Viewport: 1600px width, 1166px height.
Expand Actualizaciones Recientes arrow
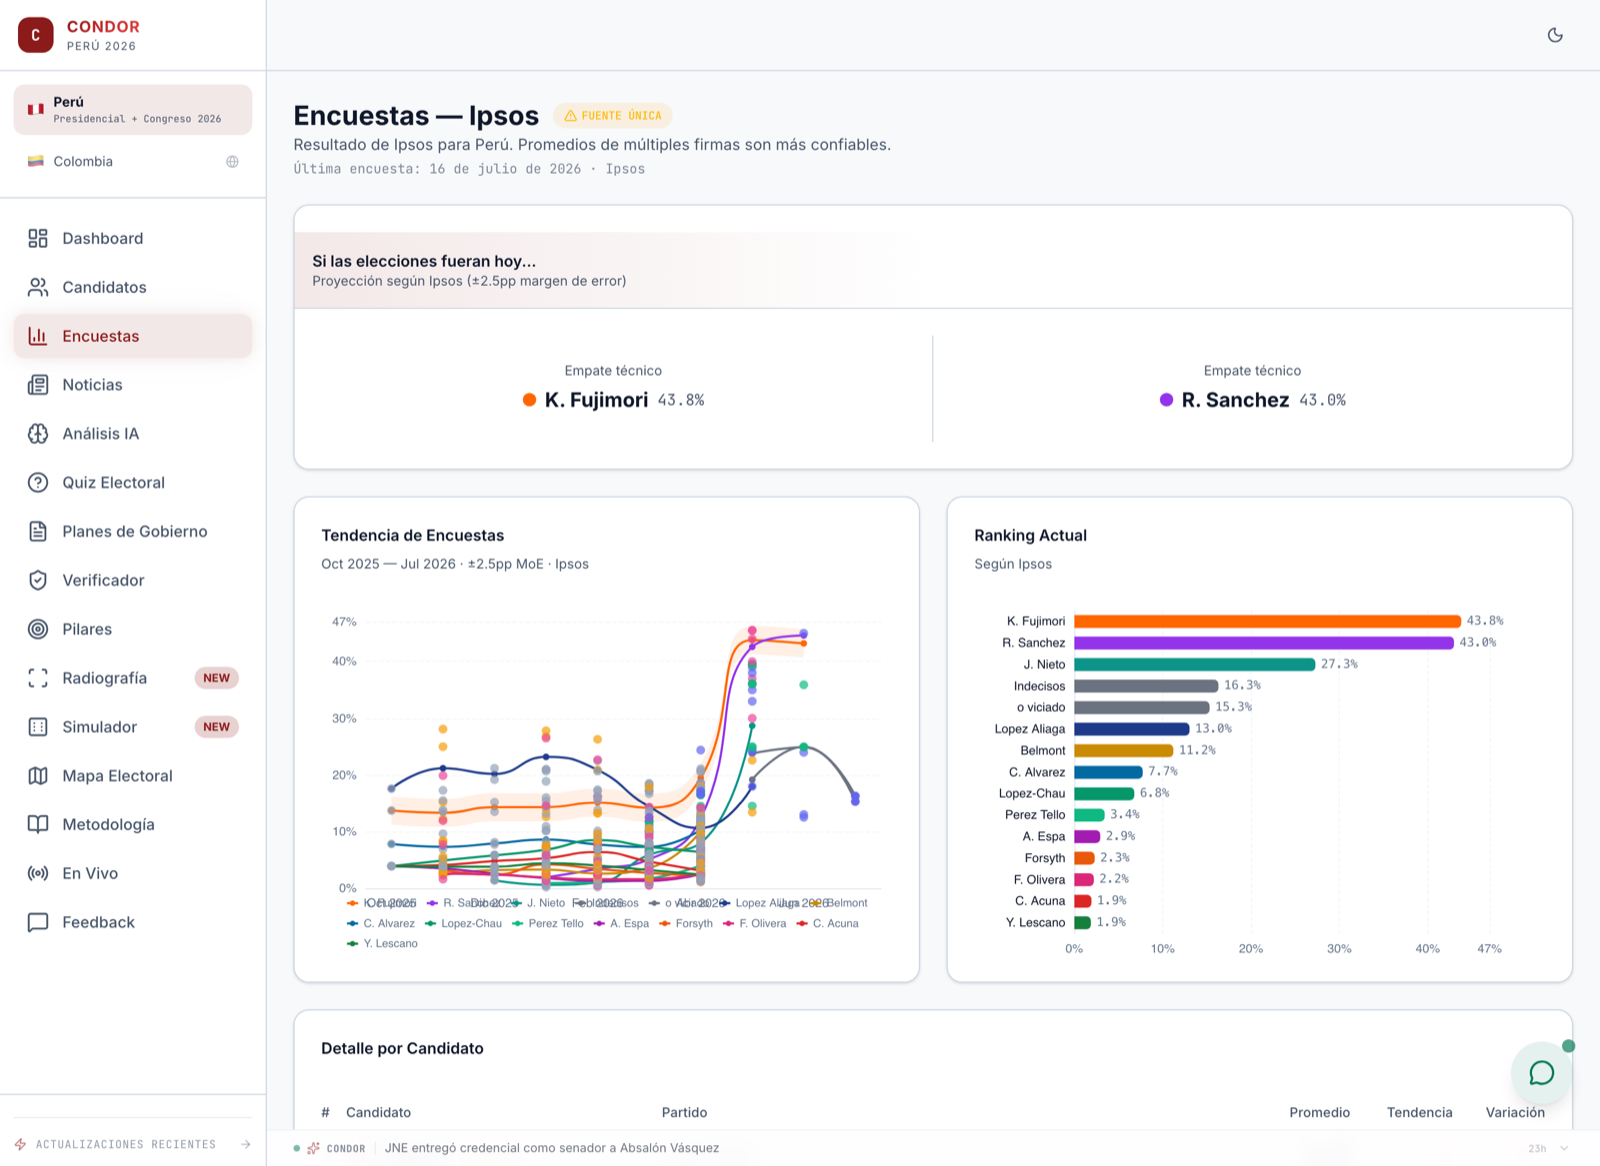pyautogui.click(x=246, y=1144)
